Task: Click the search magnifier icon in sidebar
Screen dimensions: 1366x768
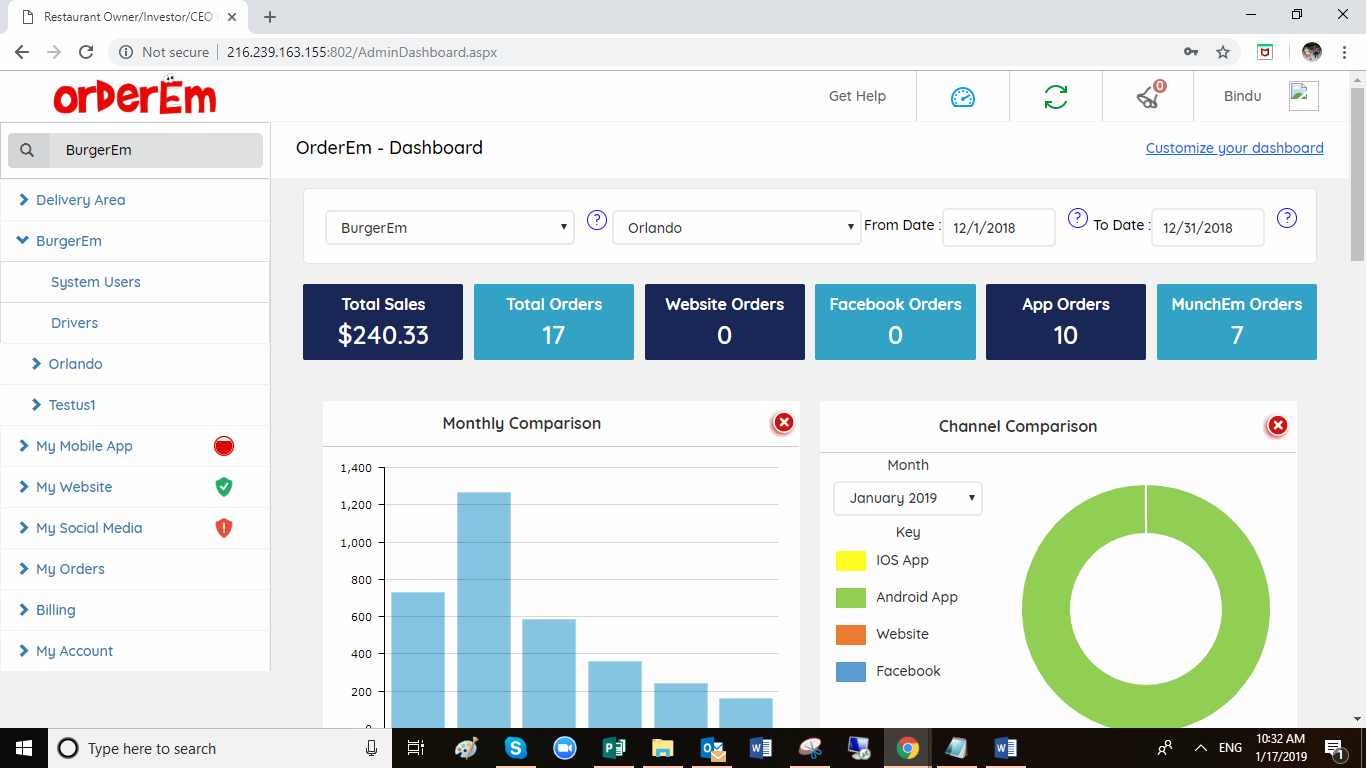Action: tap(28, 150)
